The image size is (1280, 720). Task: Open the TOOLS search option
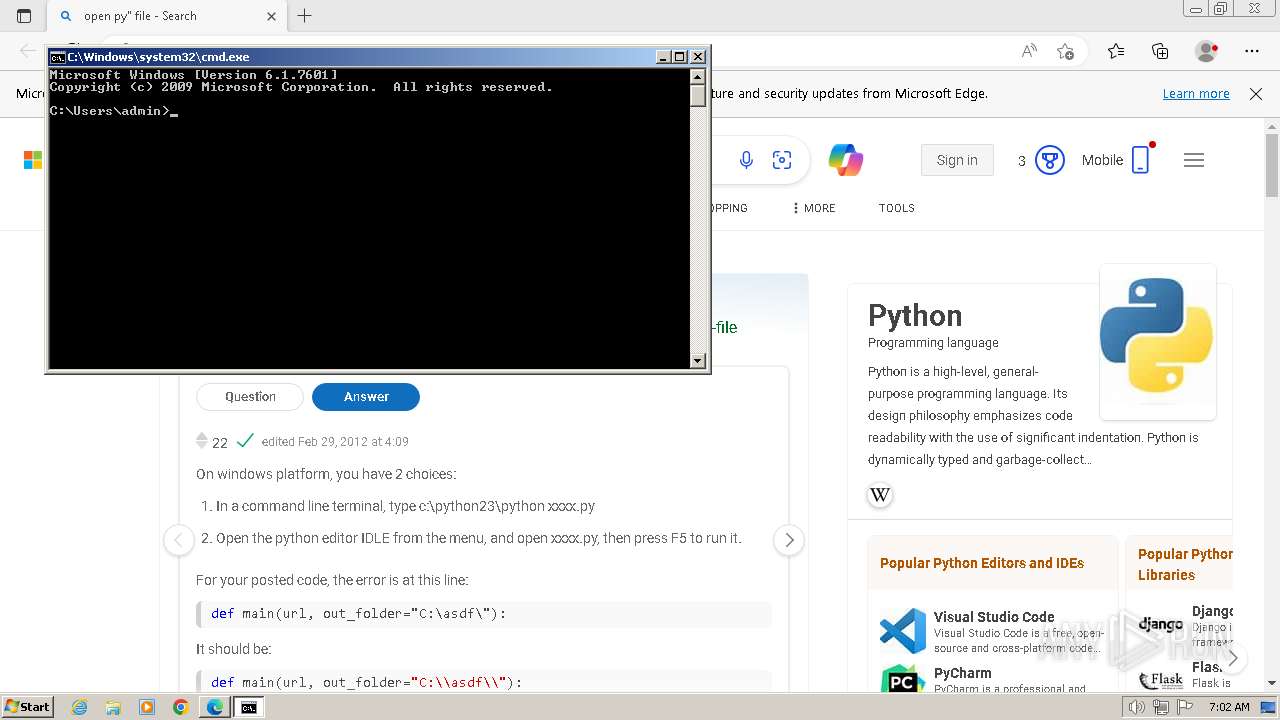click(897, 208)
